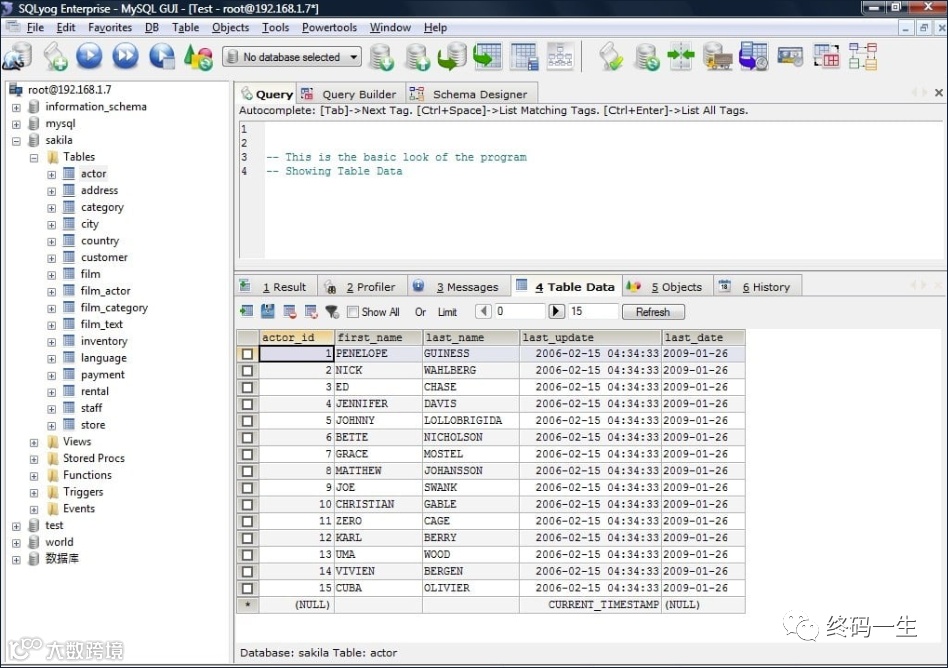Expand the information_schema database node
Image resolution: width=948 pixels, height=668 pixels.
pyautogui.click(x=16, y=108)
